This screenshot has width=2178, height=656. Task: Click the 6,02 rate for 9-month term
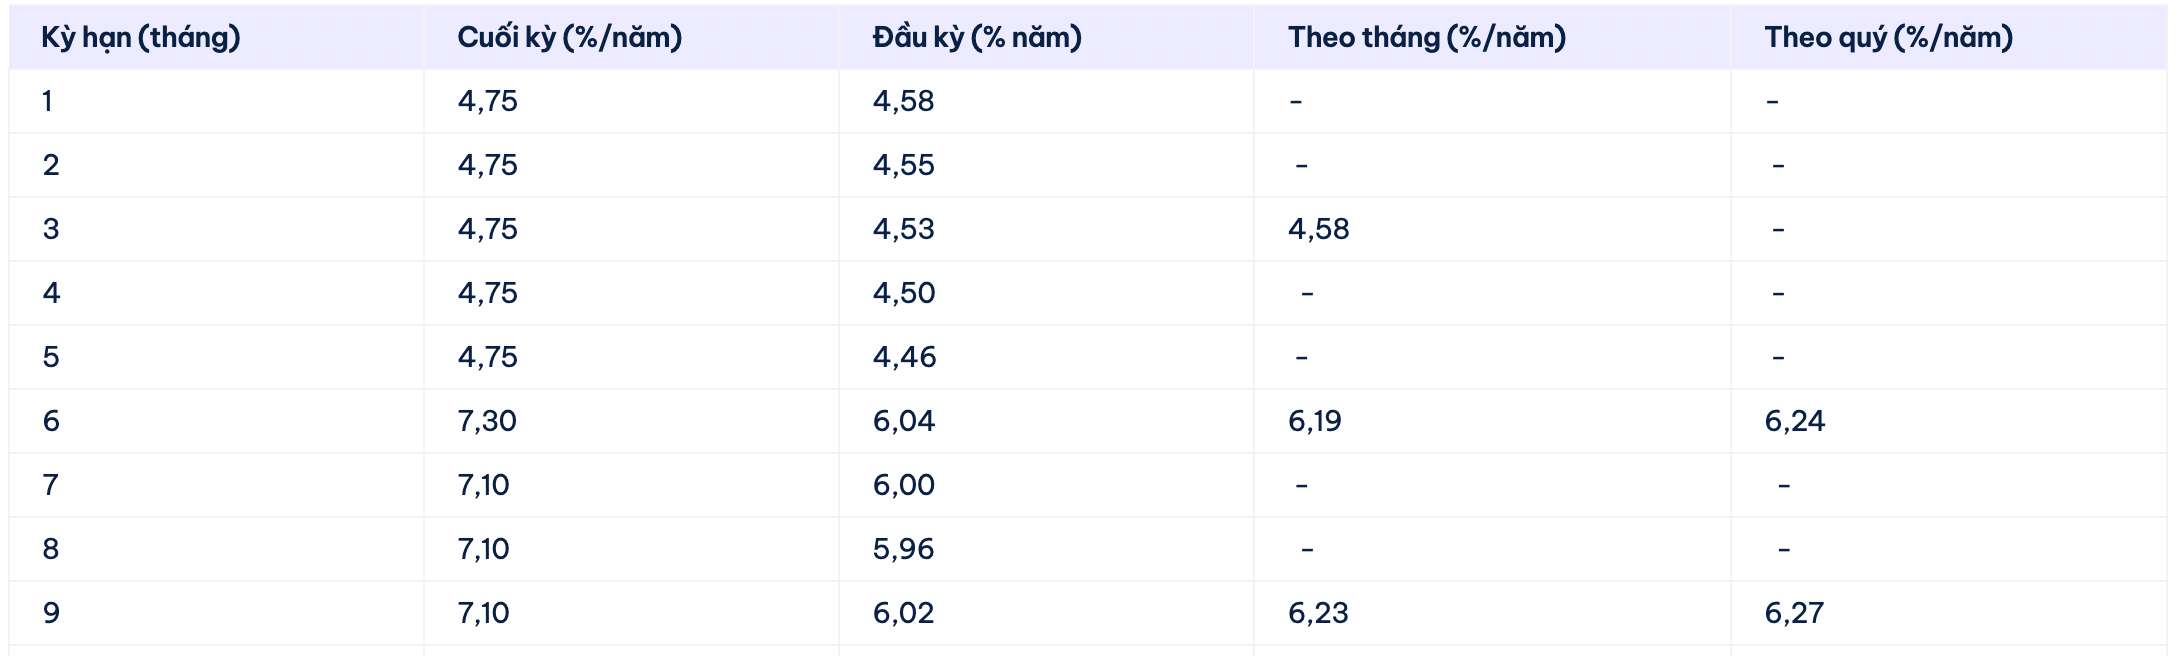click(x=903, y=613)
